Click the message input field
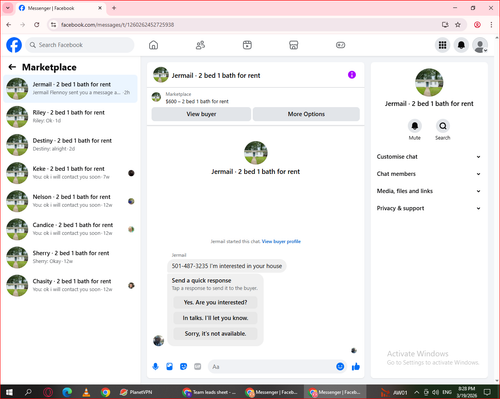This screenshot has width=500, height=399. pyautogui.click(x=272, y=367)
